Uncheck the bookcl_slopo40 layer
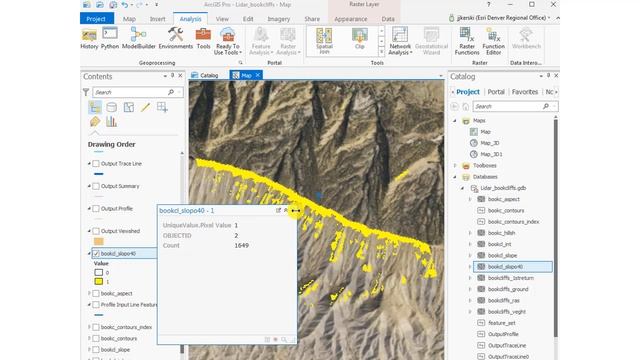 tap(96, 253)
